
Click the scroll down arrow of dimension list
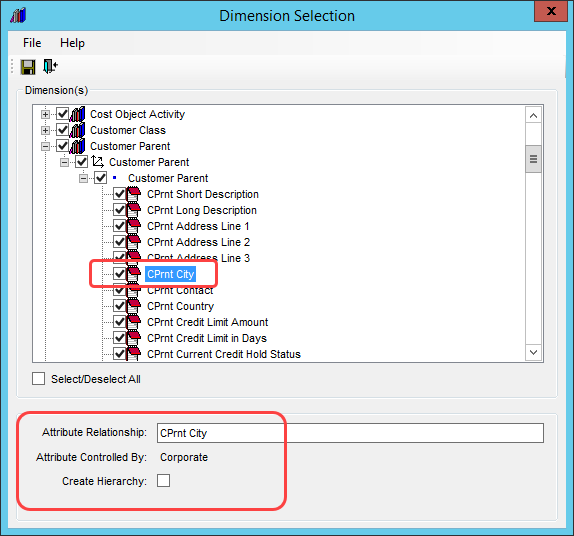tap(533, 352)
